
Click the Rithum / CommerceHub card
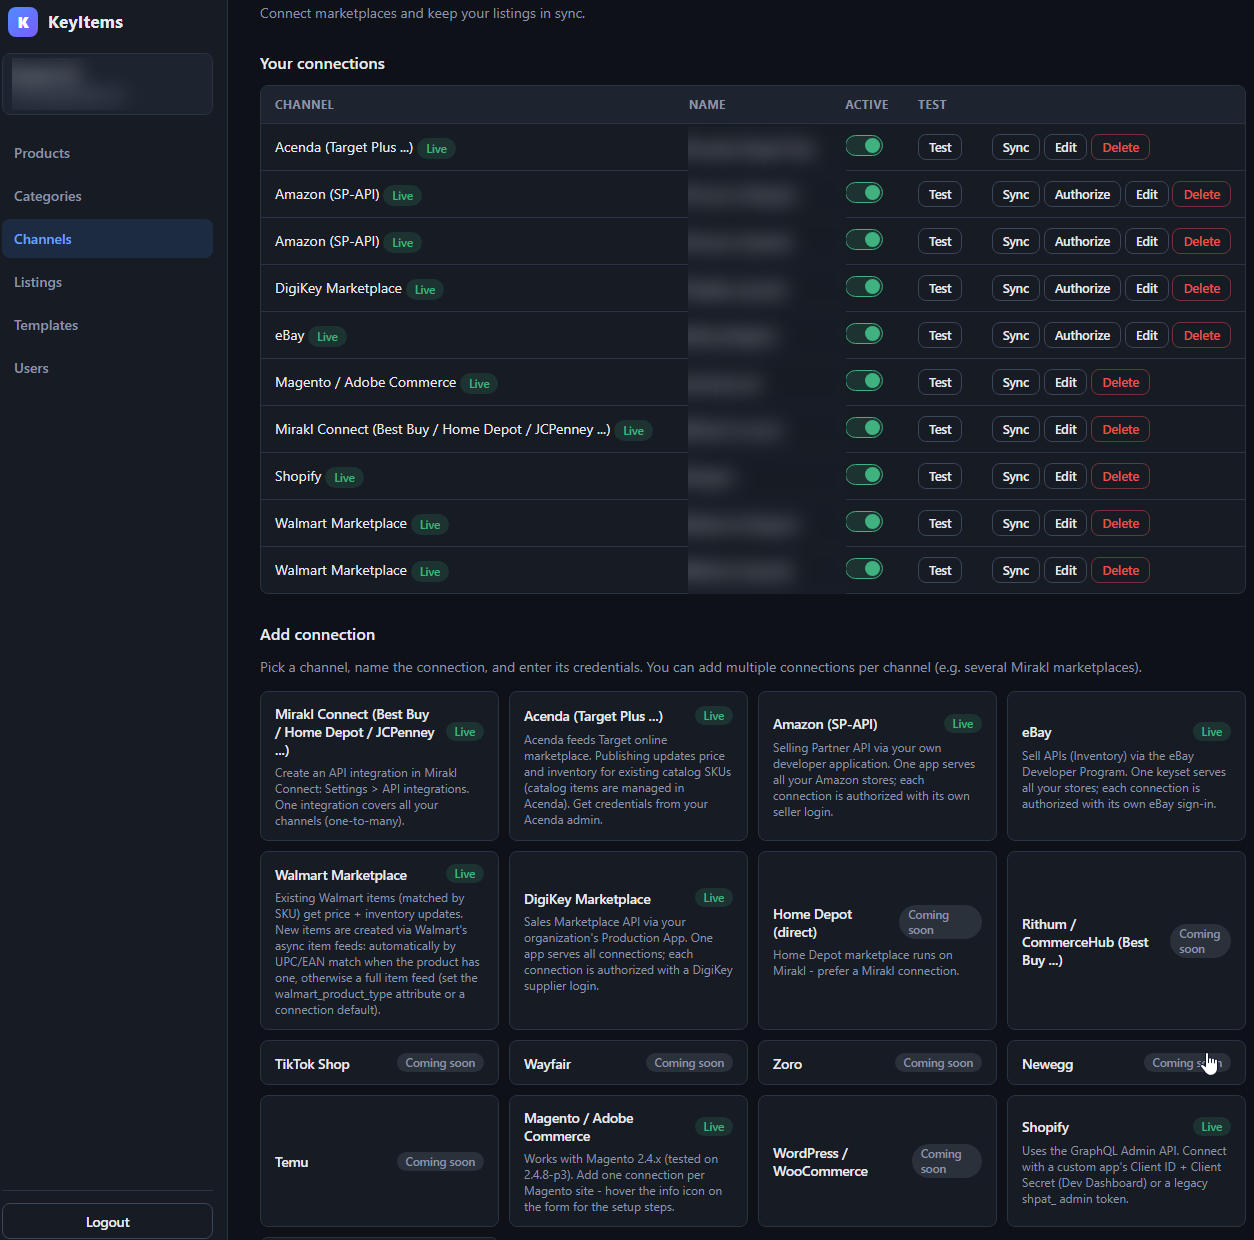coord(1126,940)
